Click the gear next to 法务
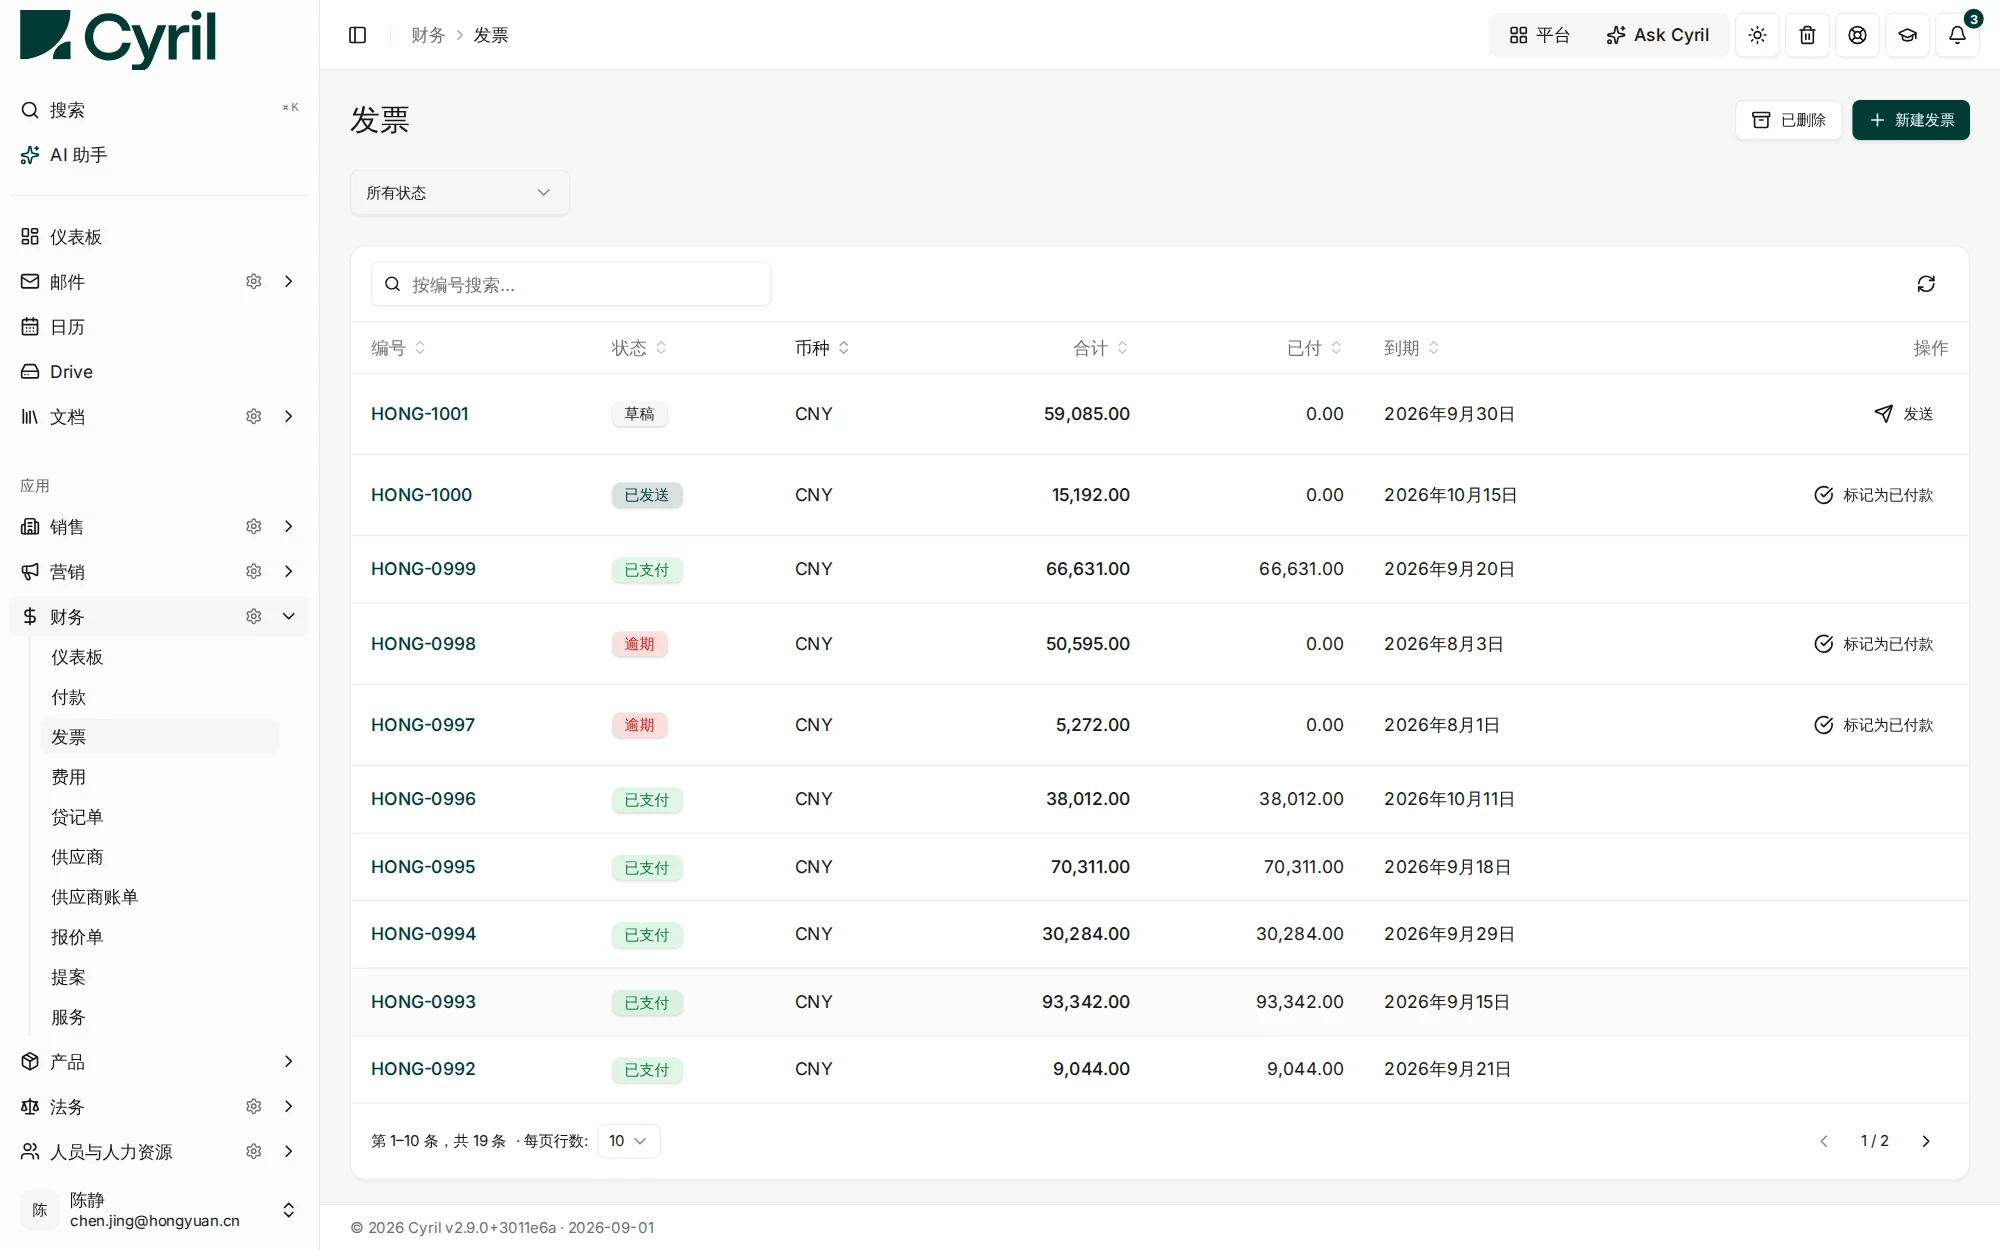 pos(254,1107)
